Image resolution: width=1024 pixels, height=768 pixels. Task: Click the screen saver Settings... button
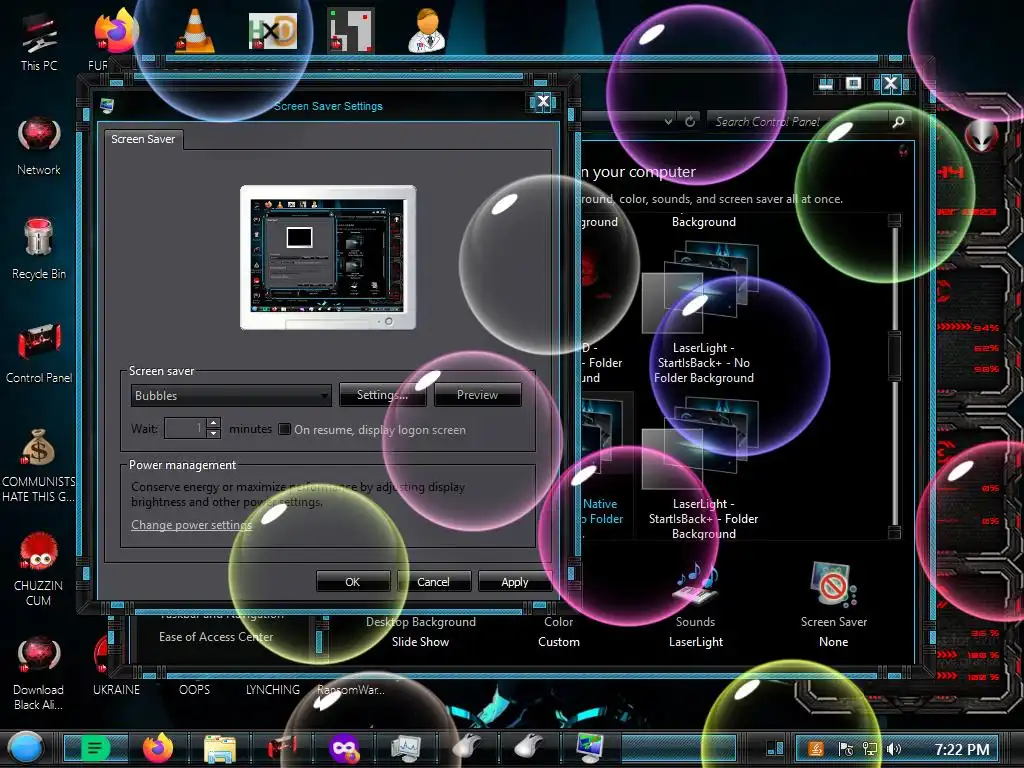(382, 394)
